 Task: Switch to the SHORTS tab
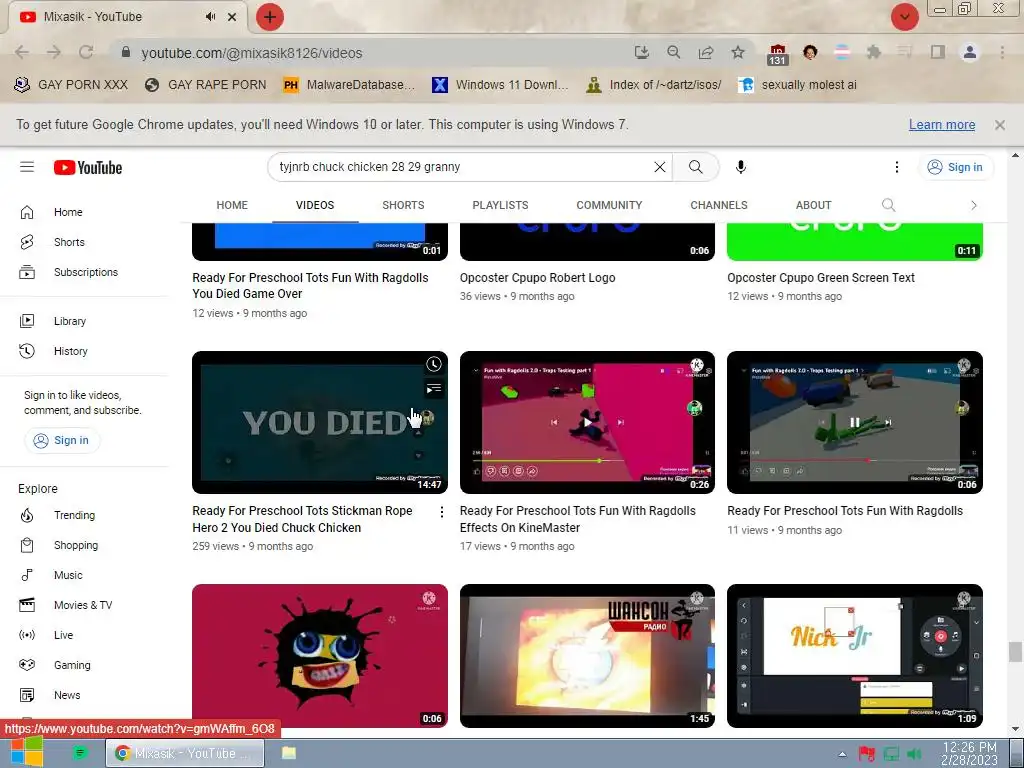click(403, 205)
